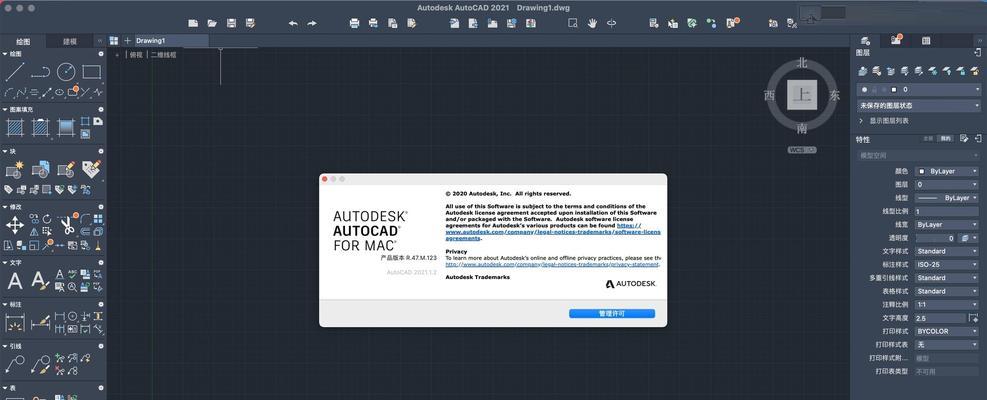
Task: Click the Redo arrow
Action: pos(312,23)
